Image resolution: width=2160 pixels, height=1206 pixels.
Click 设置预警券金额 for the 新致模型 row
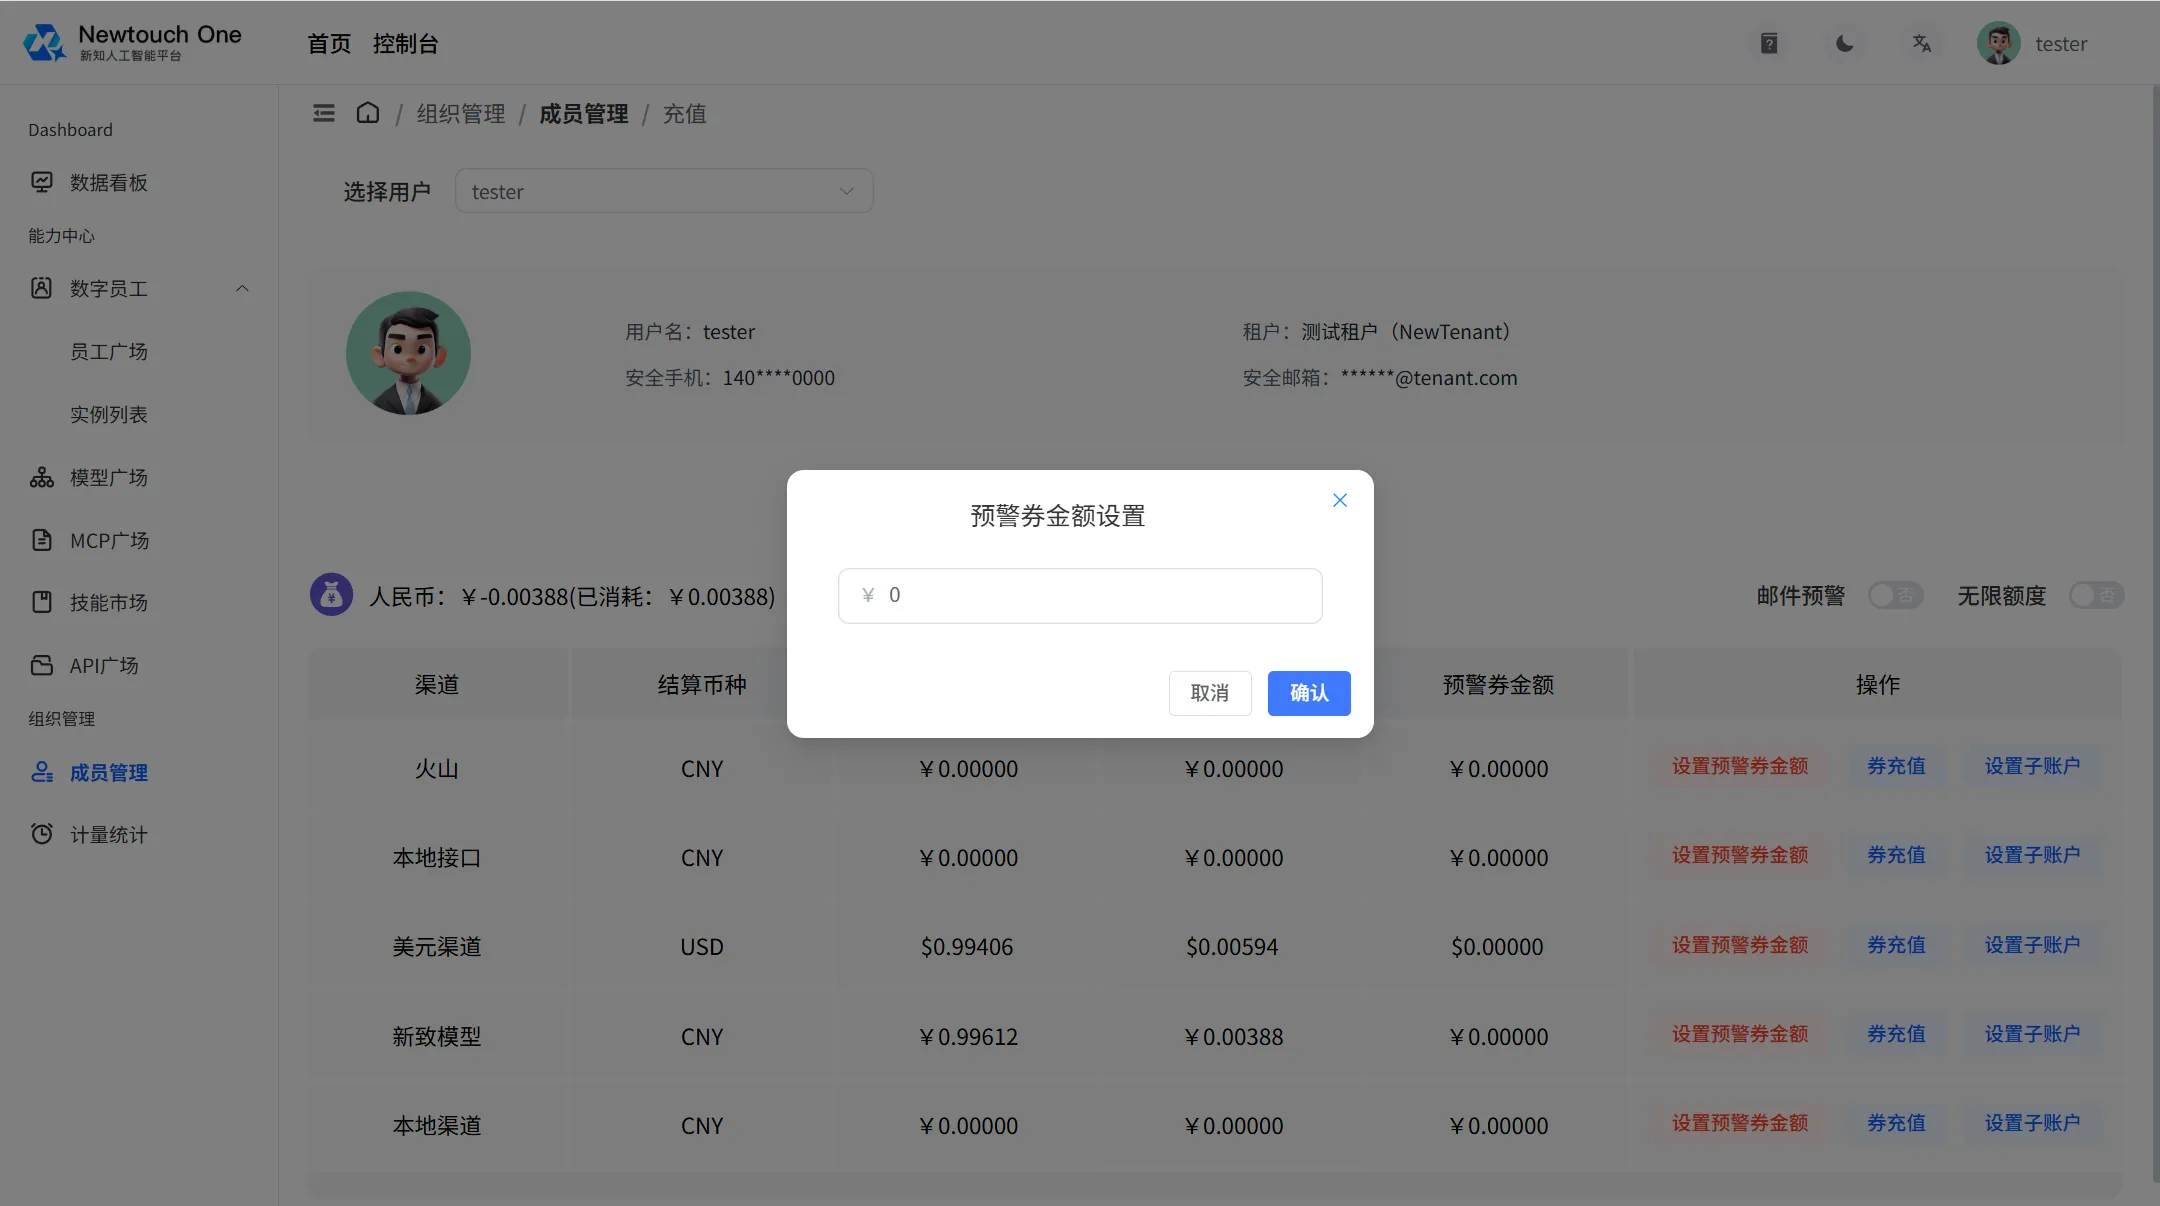click(x=1740, y=1034)
